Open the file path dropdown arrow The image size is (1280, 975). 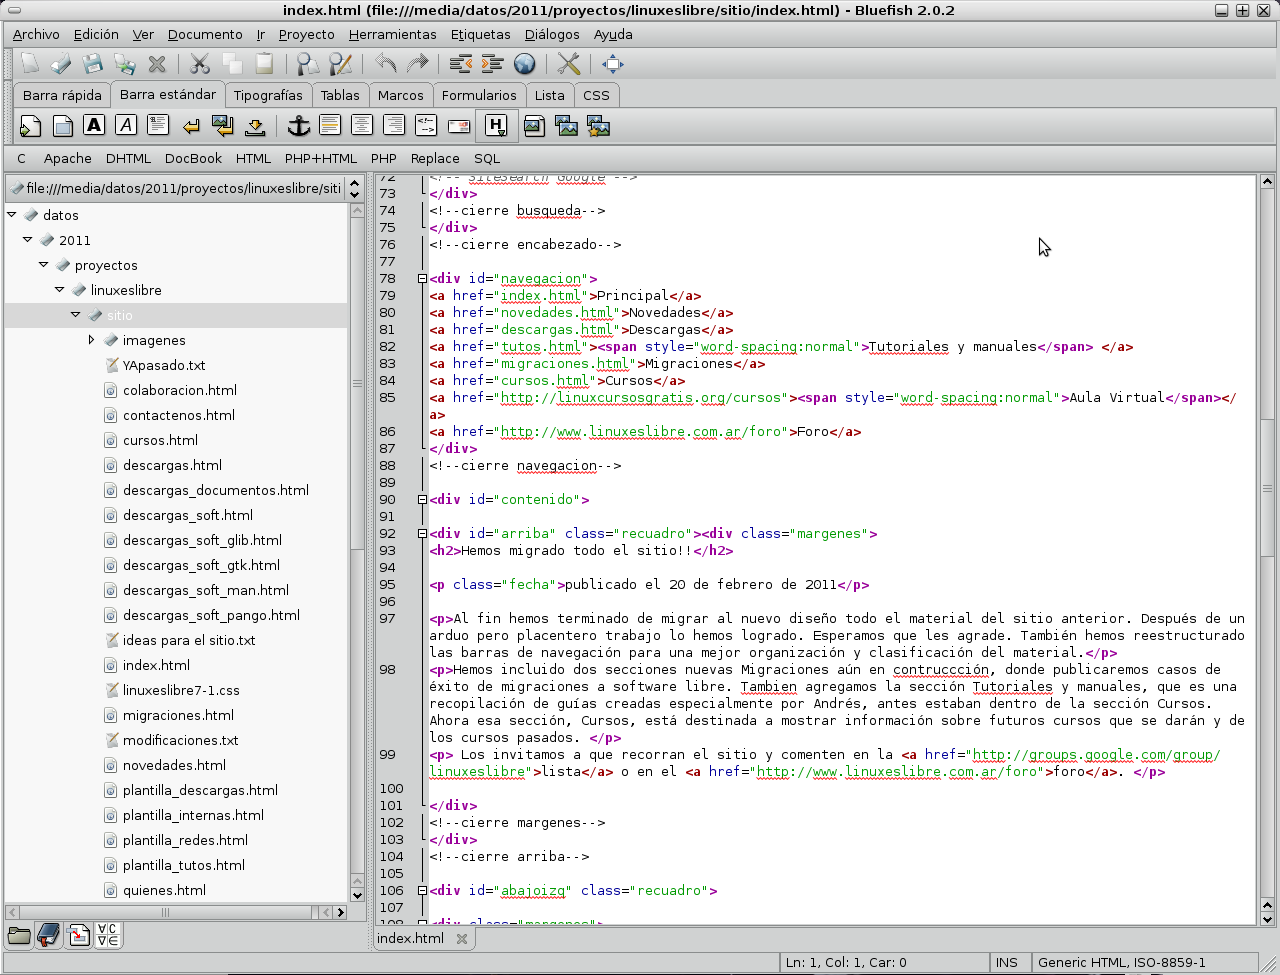356,187
